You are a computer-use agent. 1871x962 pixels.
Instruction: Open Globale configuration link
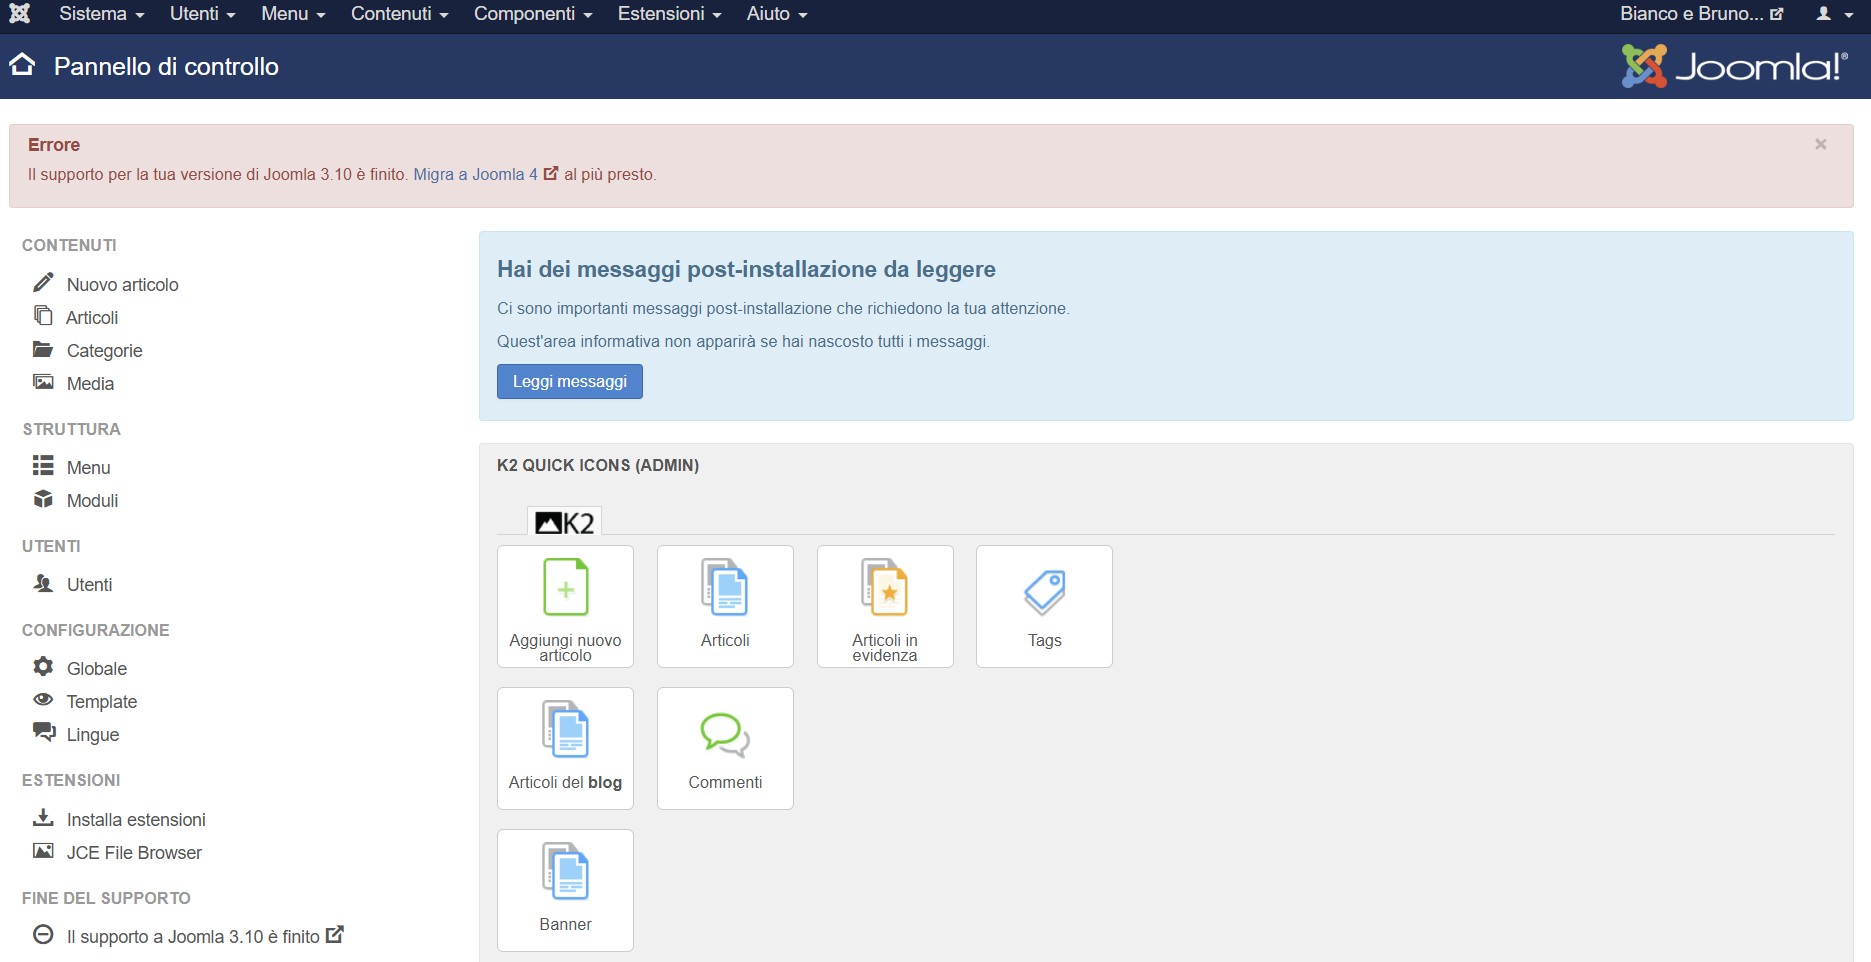[97, 668]
